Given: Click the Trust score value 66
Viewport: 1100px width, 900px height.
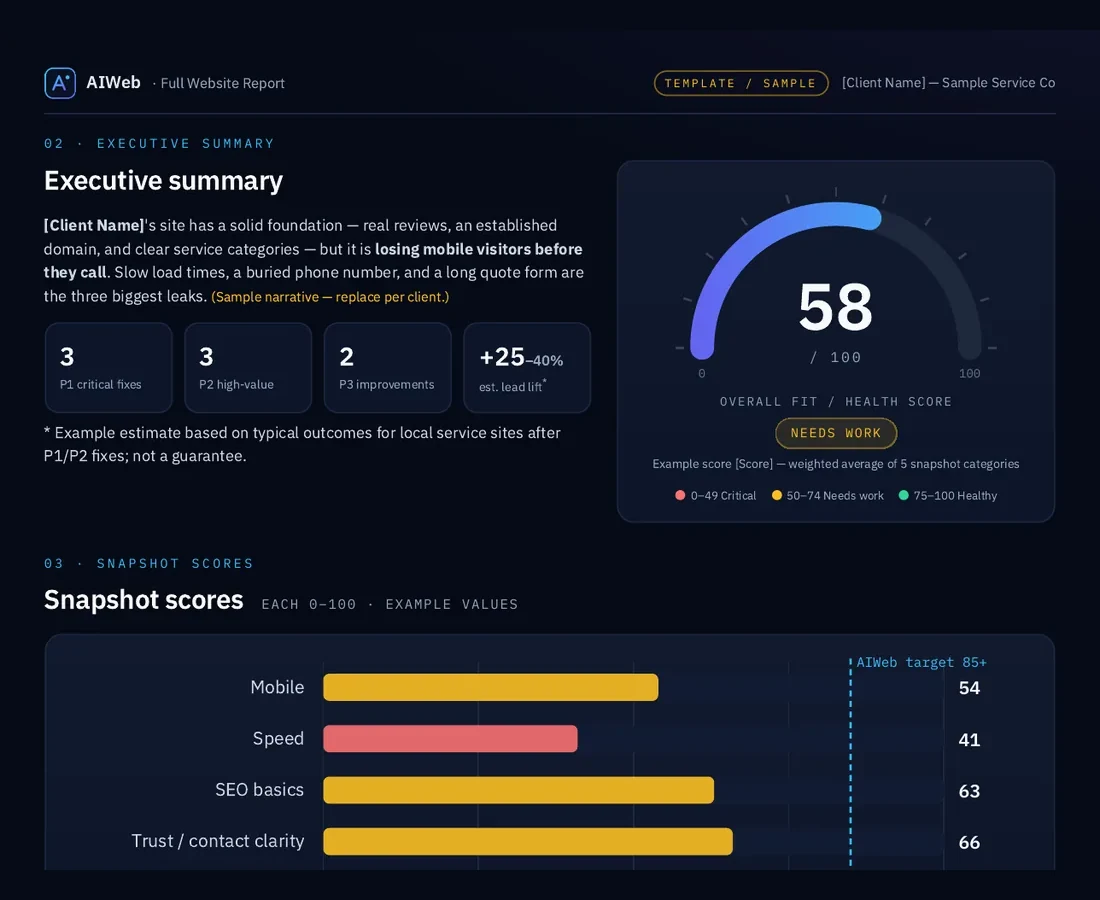Looking at the screenshot, I should 969,842.
